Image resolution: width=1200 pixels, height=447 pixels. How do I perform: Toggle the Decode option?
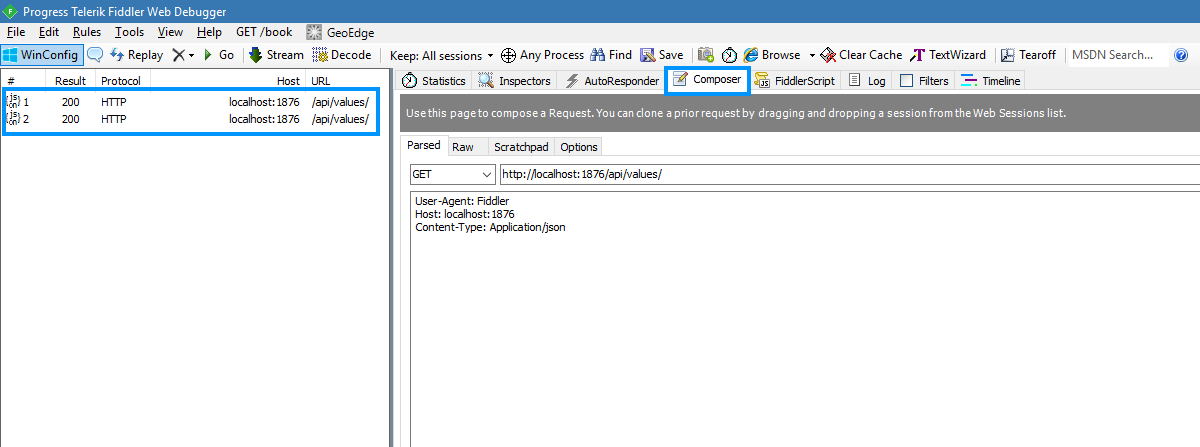pyautogui.click(x=342, y=55)
